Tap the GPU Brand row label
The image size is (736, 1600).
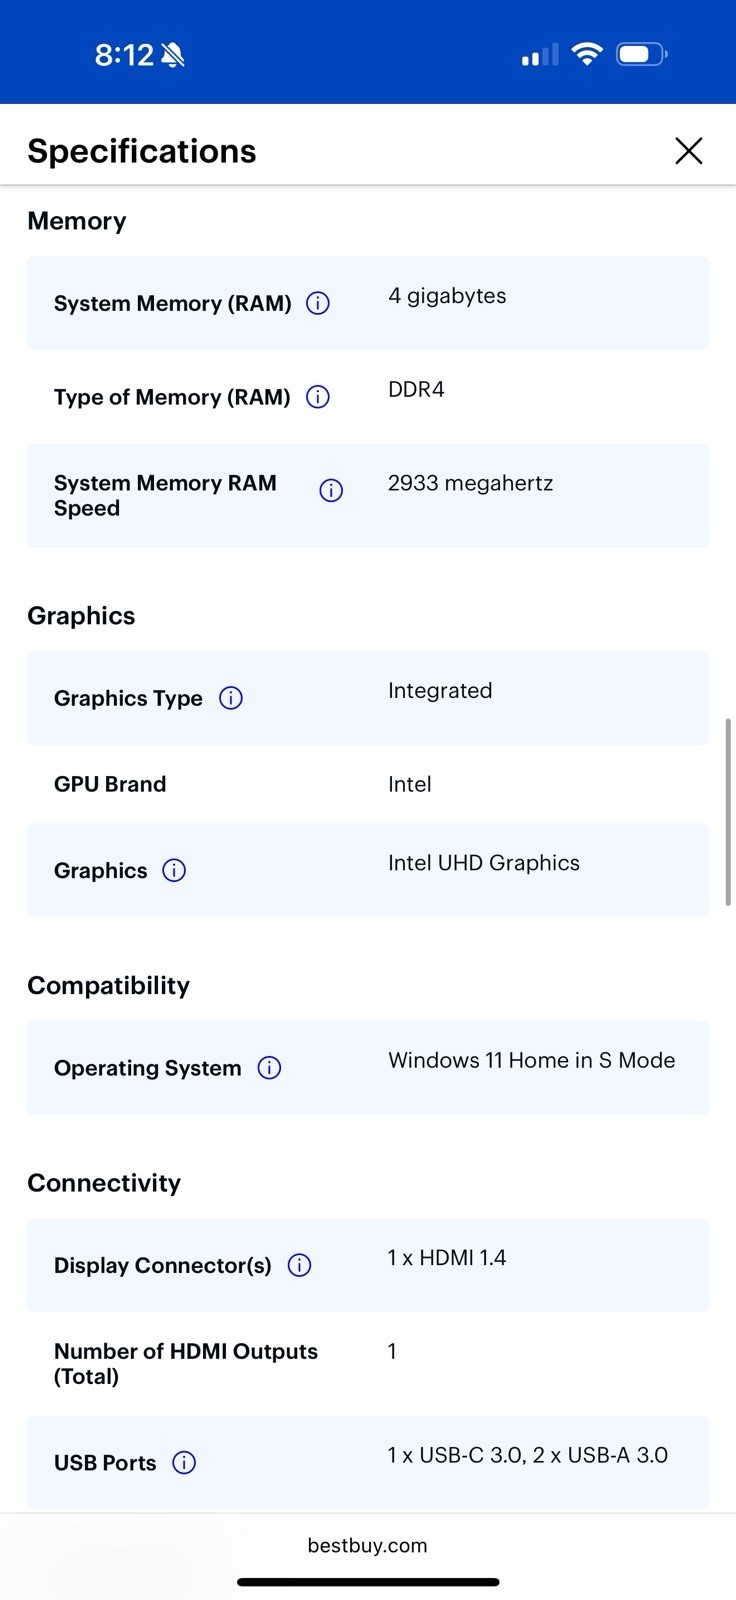tap(110, 784)
